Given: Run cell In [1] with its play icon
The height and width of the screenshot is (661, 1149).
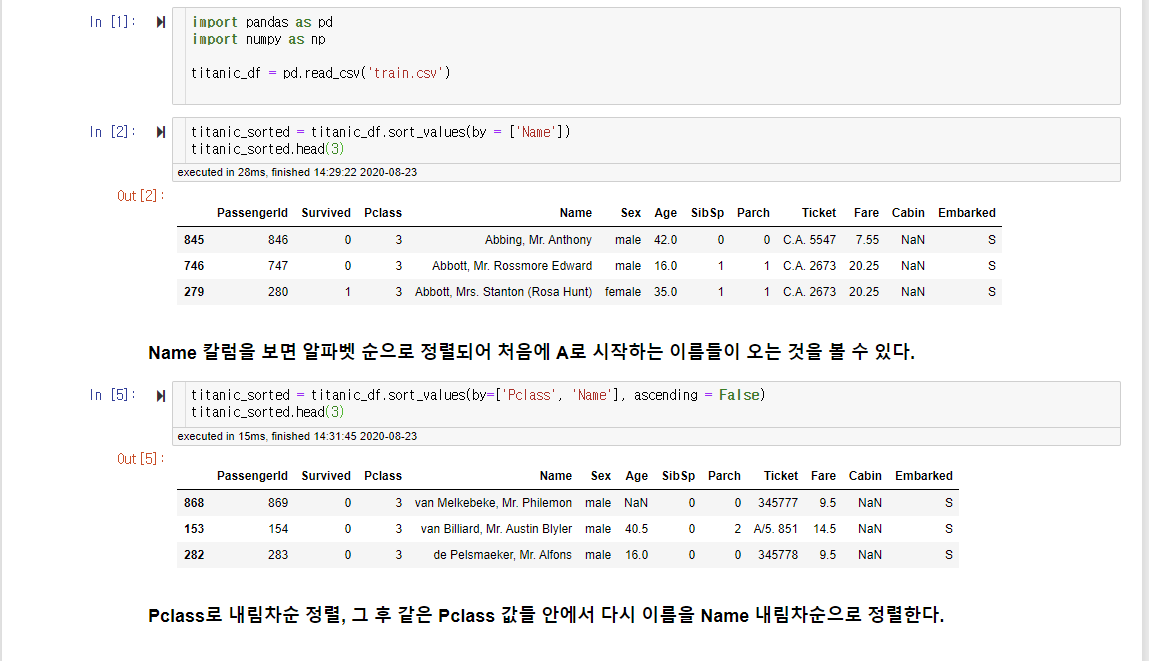Looking at the screenshot, I should (161, 22).
